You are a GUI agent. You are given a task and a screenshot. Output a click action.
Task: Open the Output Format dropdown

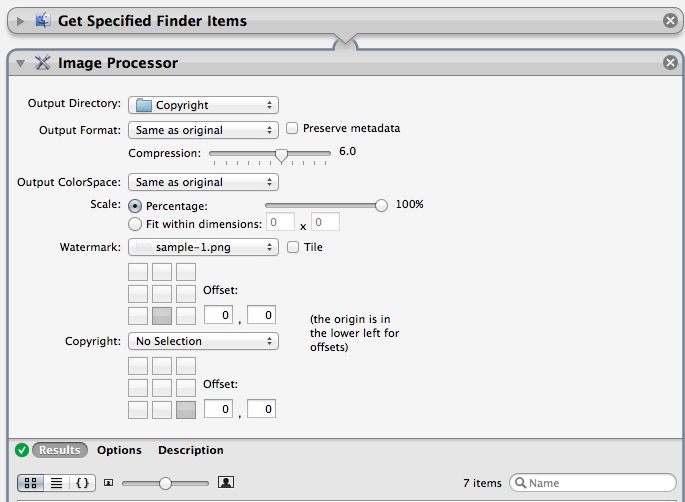click(203, 130)
